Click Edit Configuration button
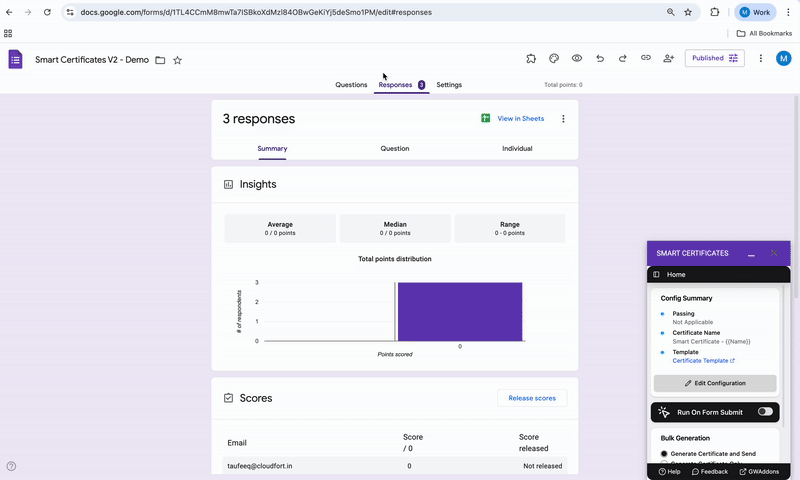The width and height of the screenshot is (800, 480). click(x=715, y=383)
